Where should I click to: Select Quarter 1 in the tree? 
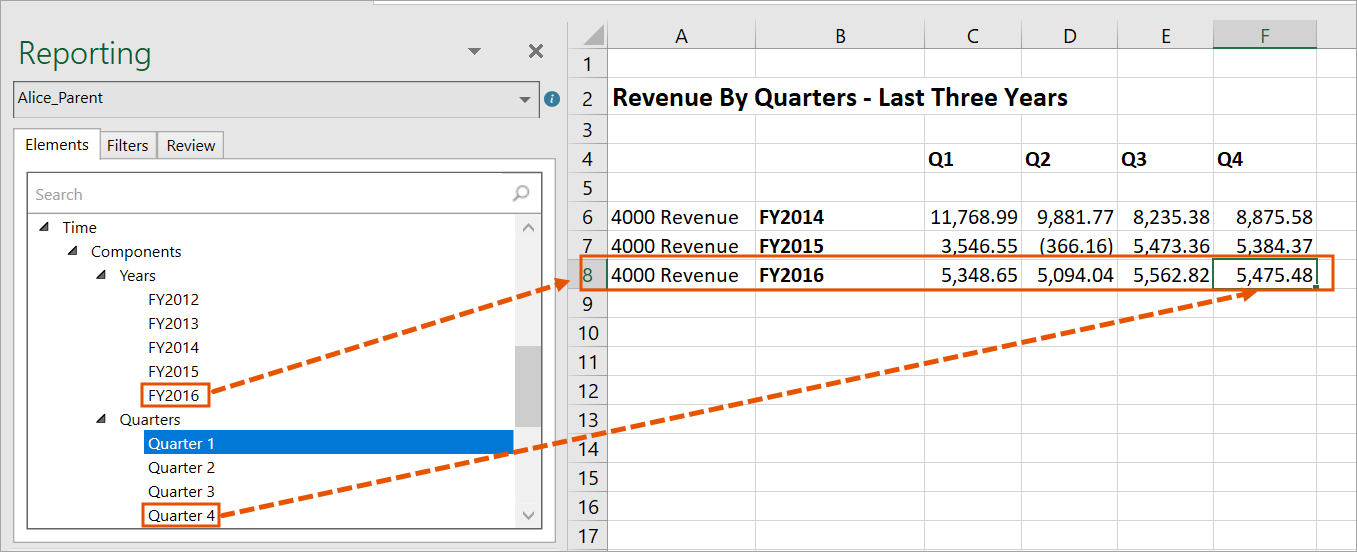click(328, 443)
